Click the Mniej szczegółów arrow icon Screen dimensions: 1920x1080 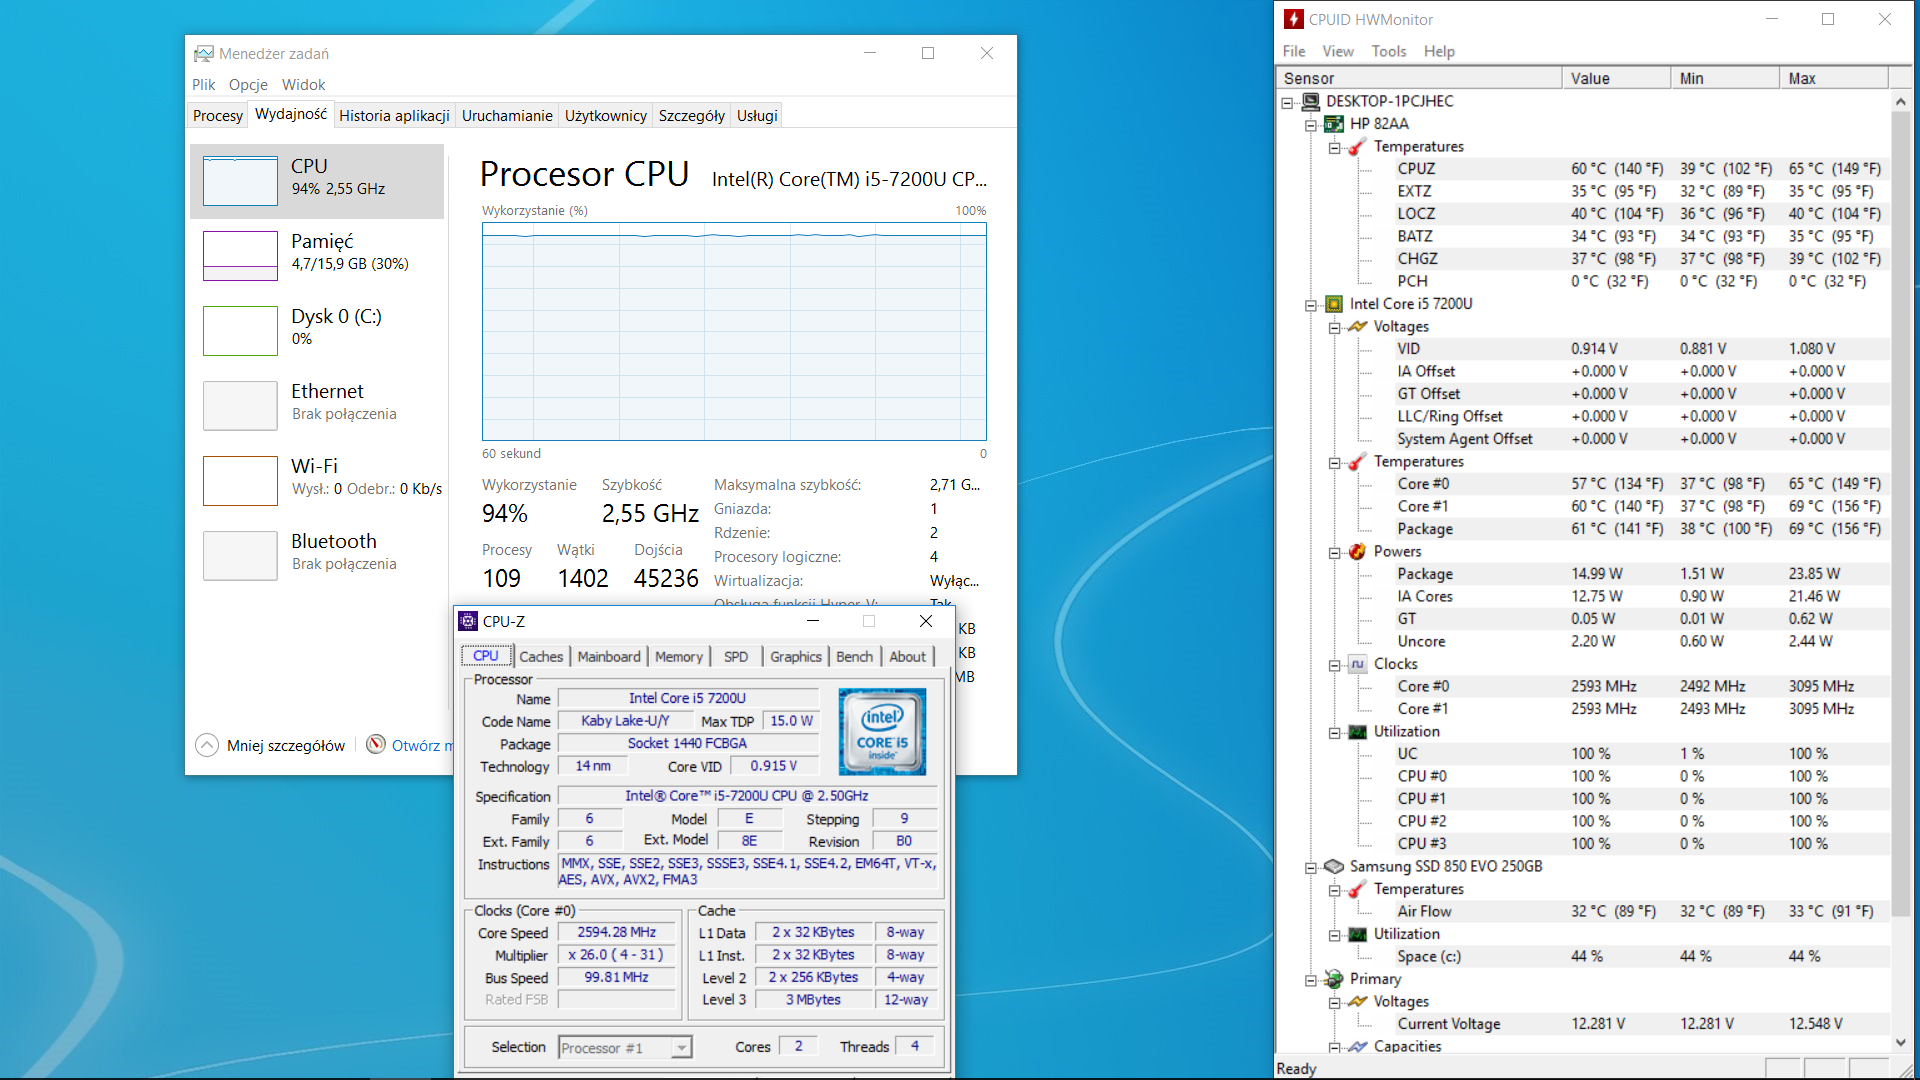[207, 745]
